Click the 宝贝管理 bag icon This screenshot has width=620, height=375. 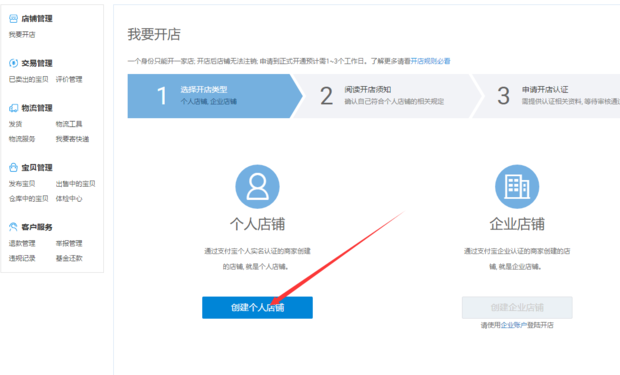click(x=13, y=167)
